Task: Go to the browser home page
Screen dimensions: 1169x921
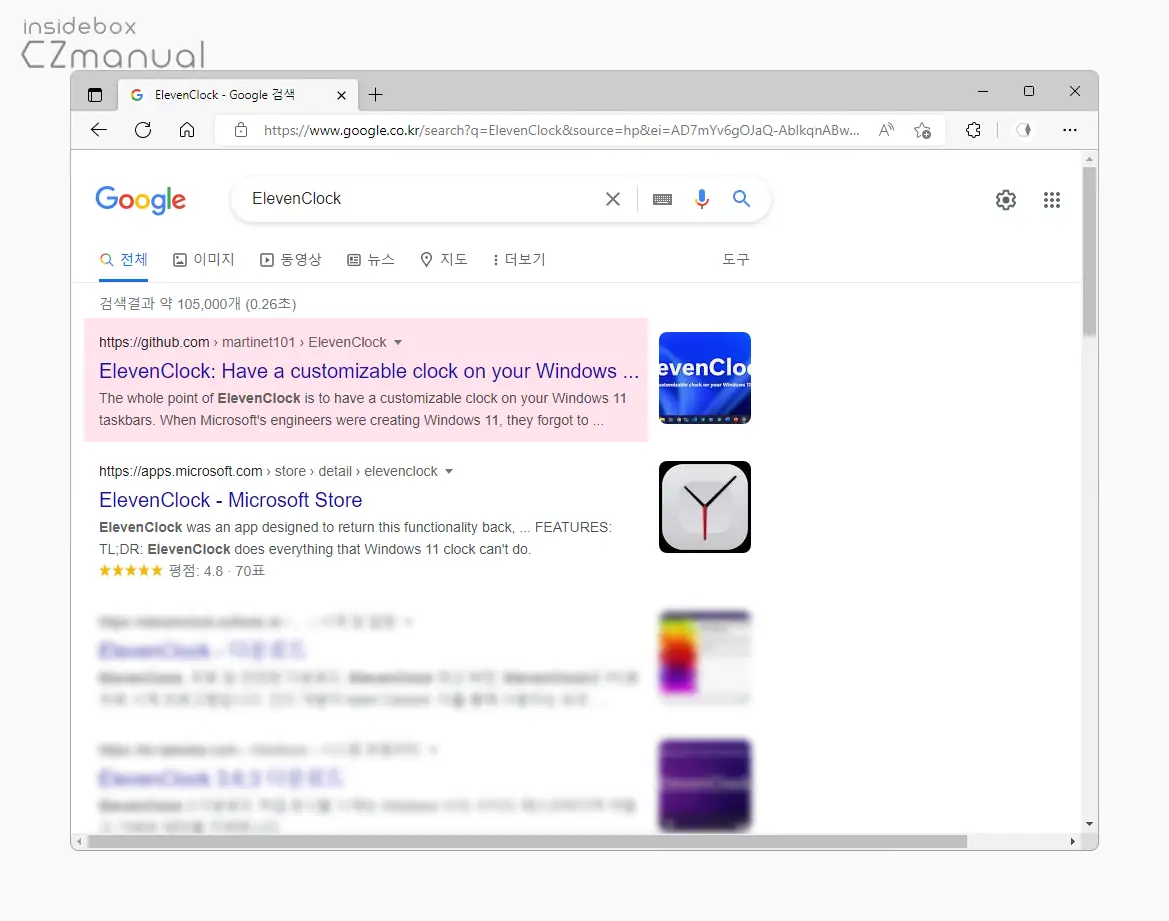Action: (187, 130)
